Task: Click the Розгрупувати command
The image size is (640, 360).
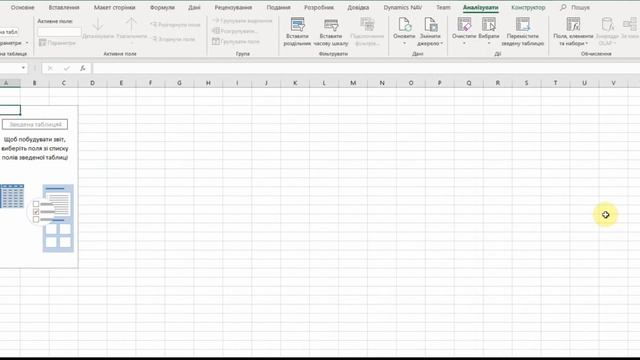Action: (x=235, y=31)
